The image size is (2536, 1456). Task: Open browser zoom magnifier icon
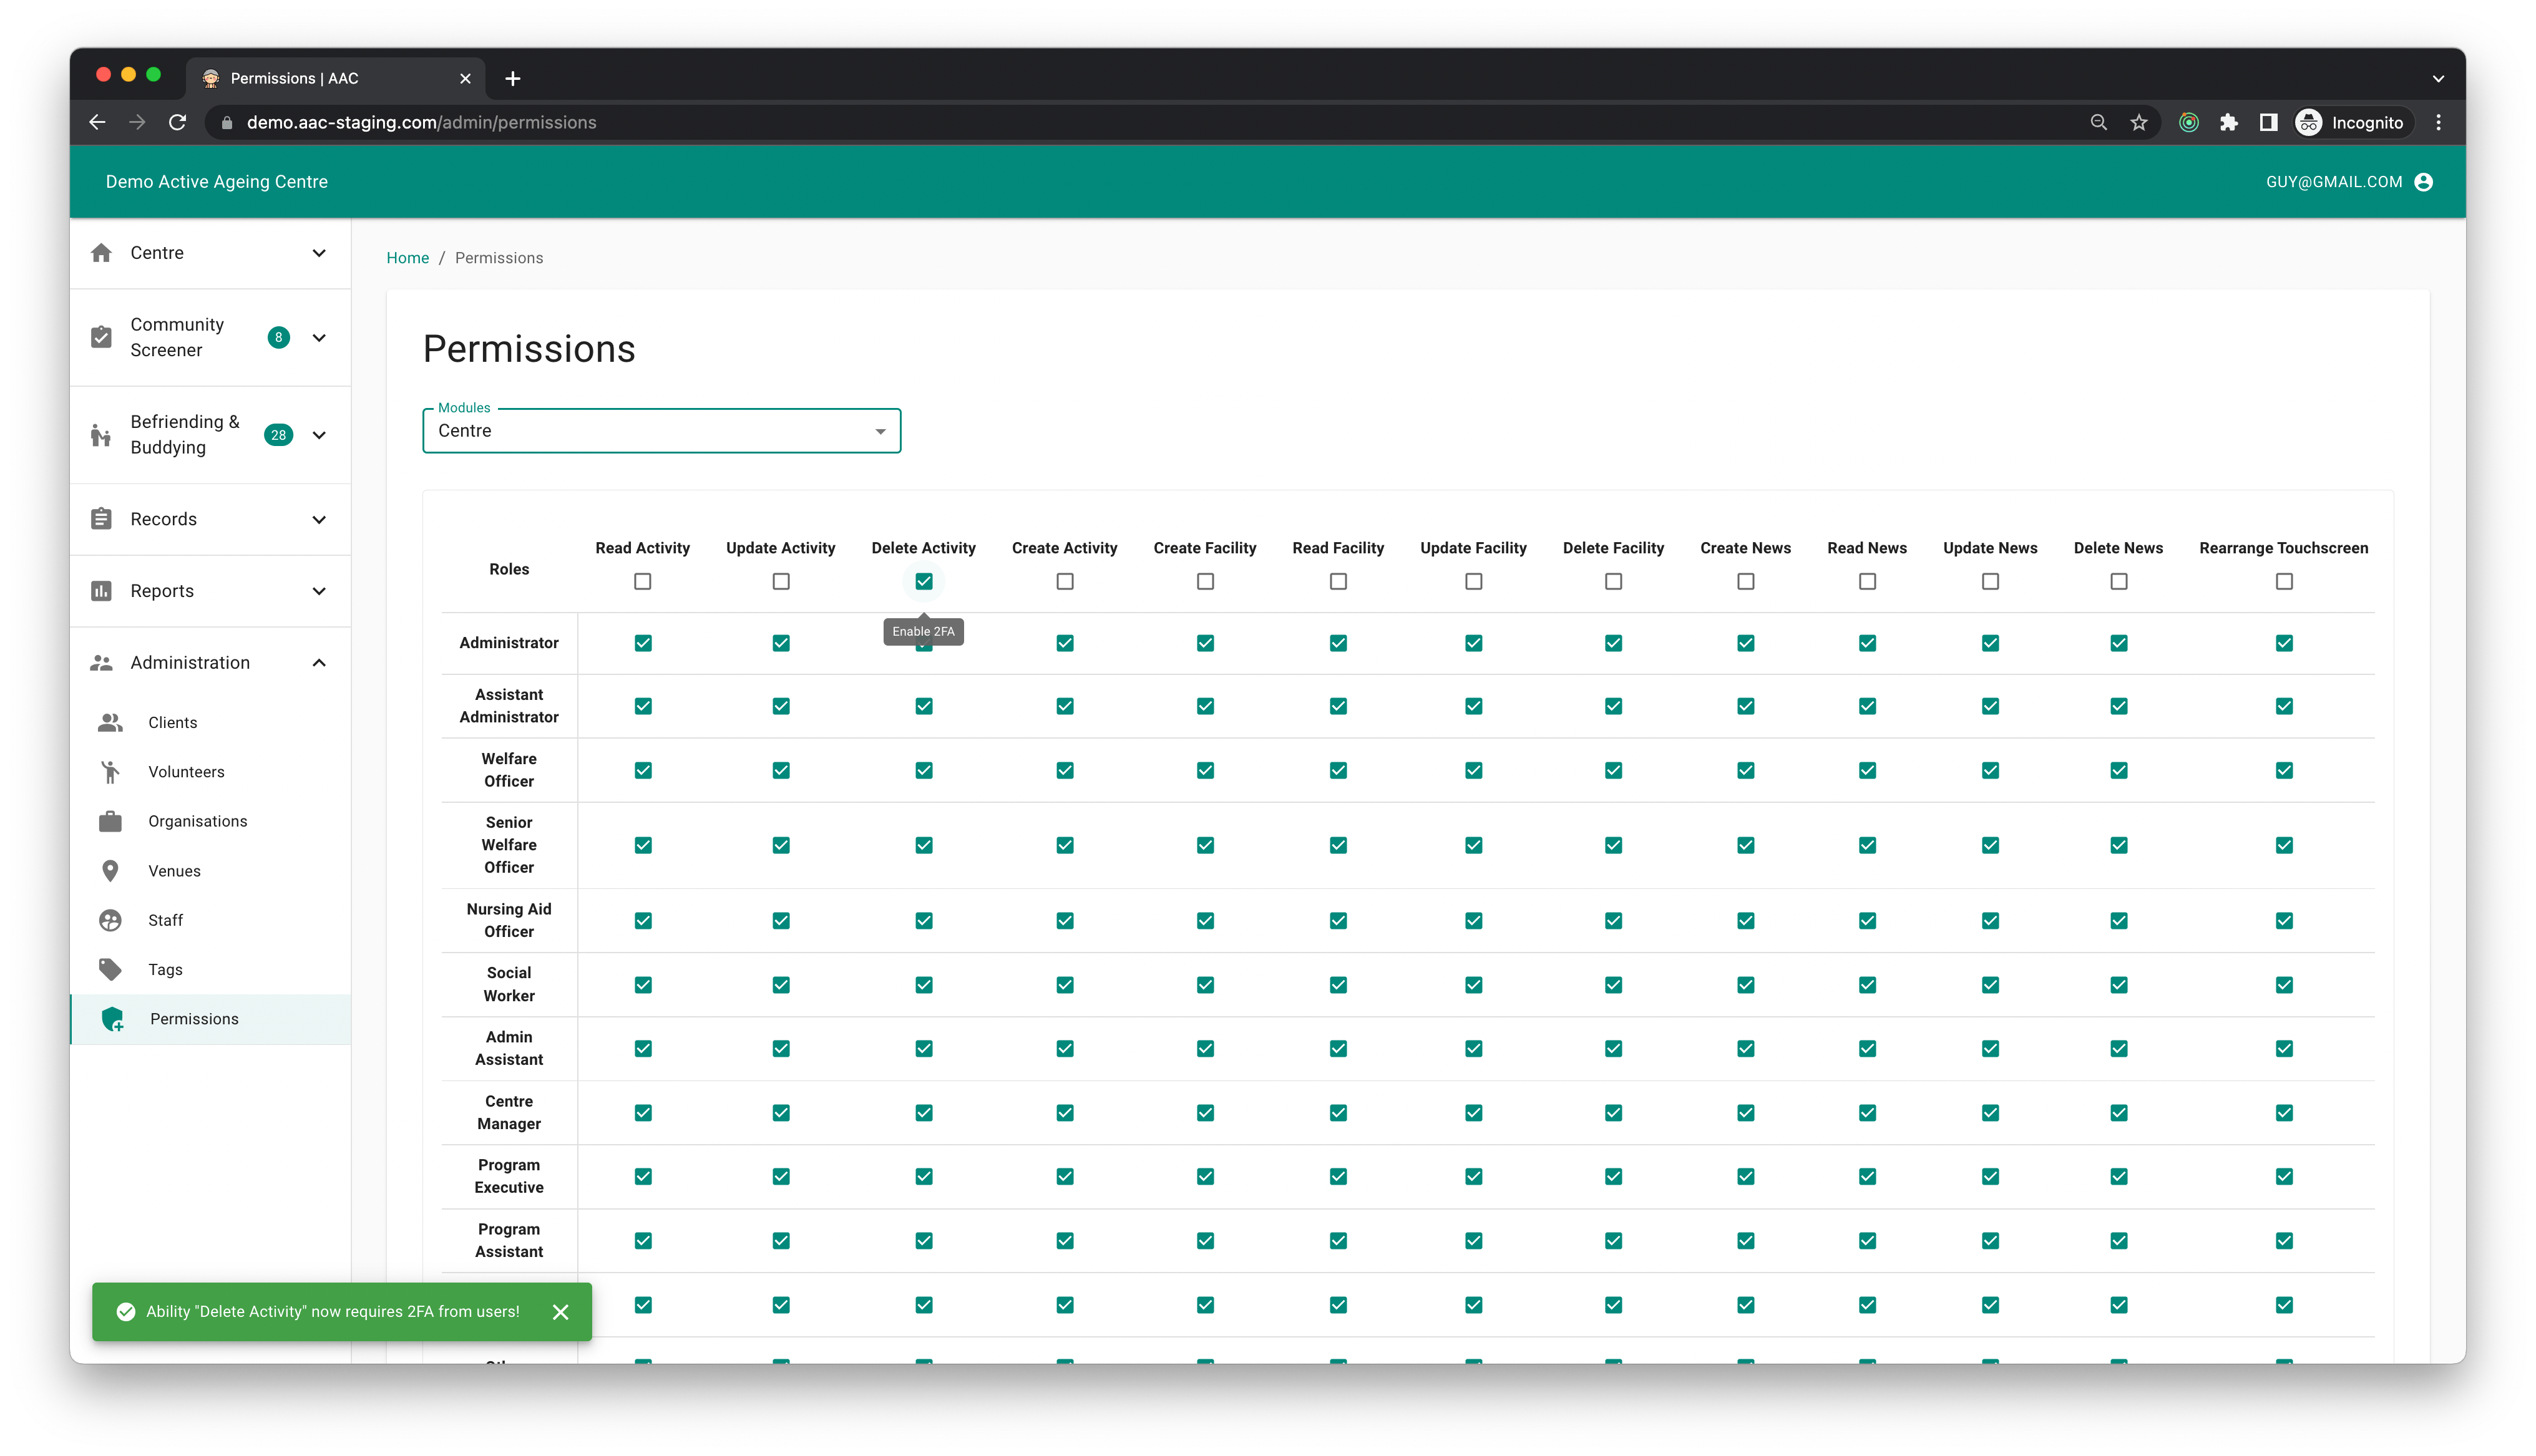[x=2099, y=122]
